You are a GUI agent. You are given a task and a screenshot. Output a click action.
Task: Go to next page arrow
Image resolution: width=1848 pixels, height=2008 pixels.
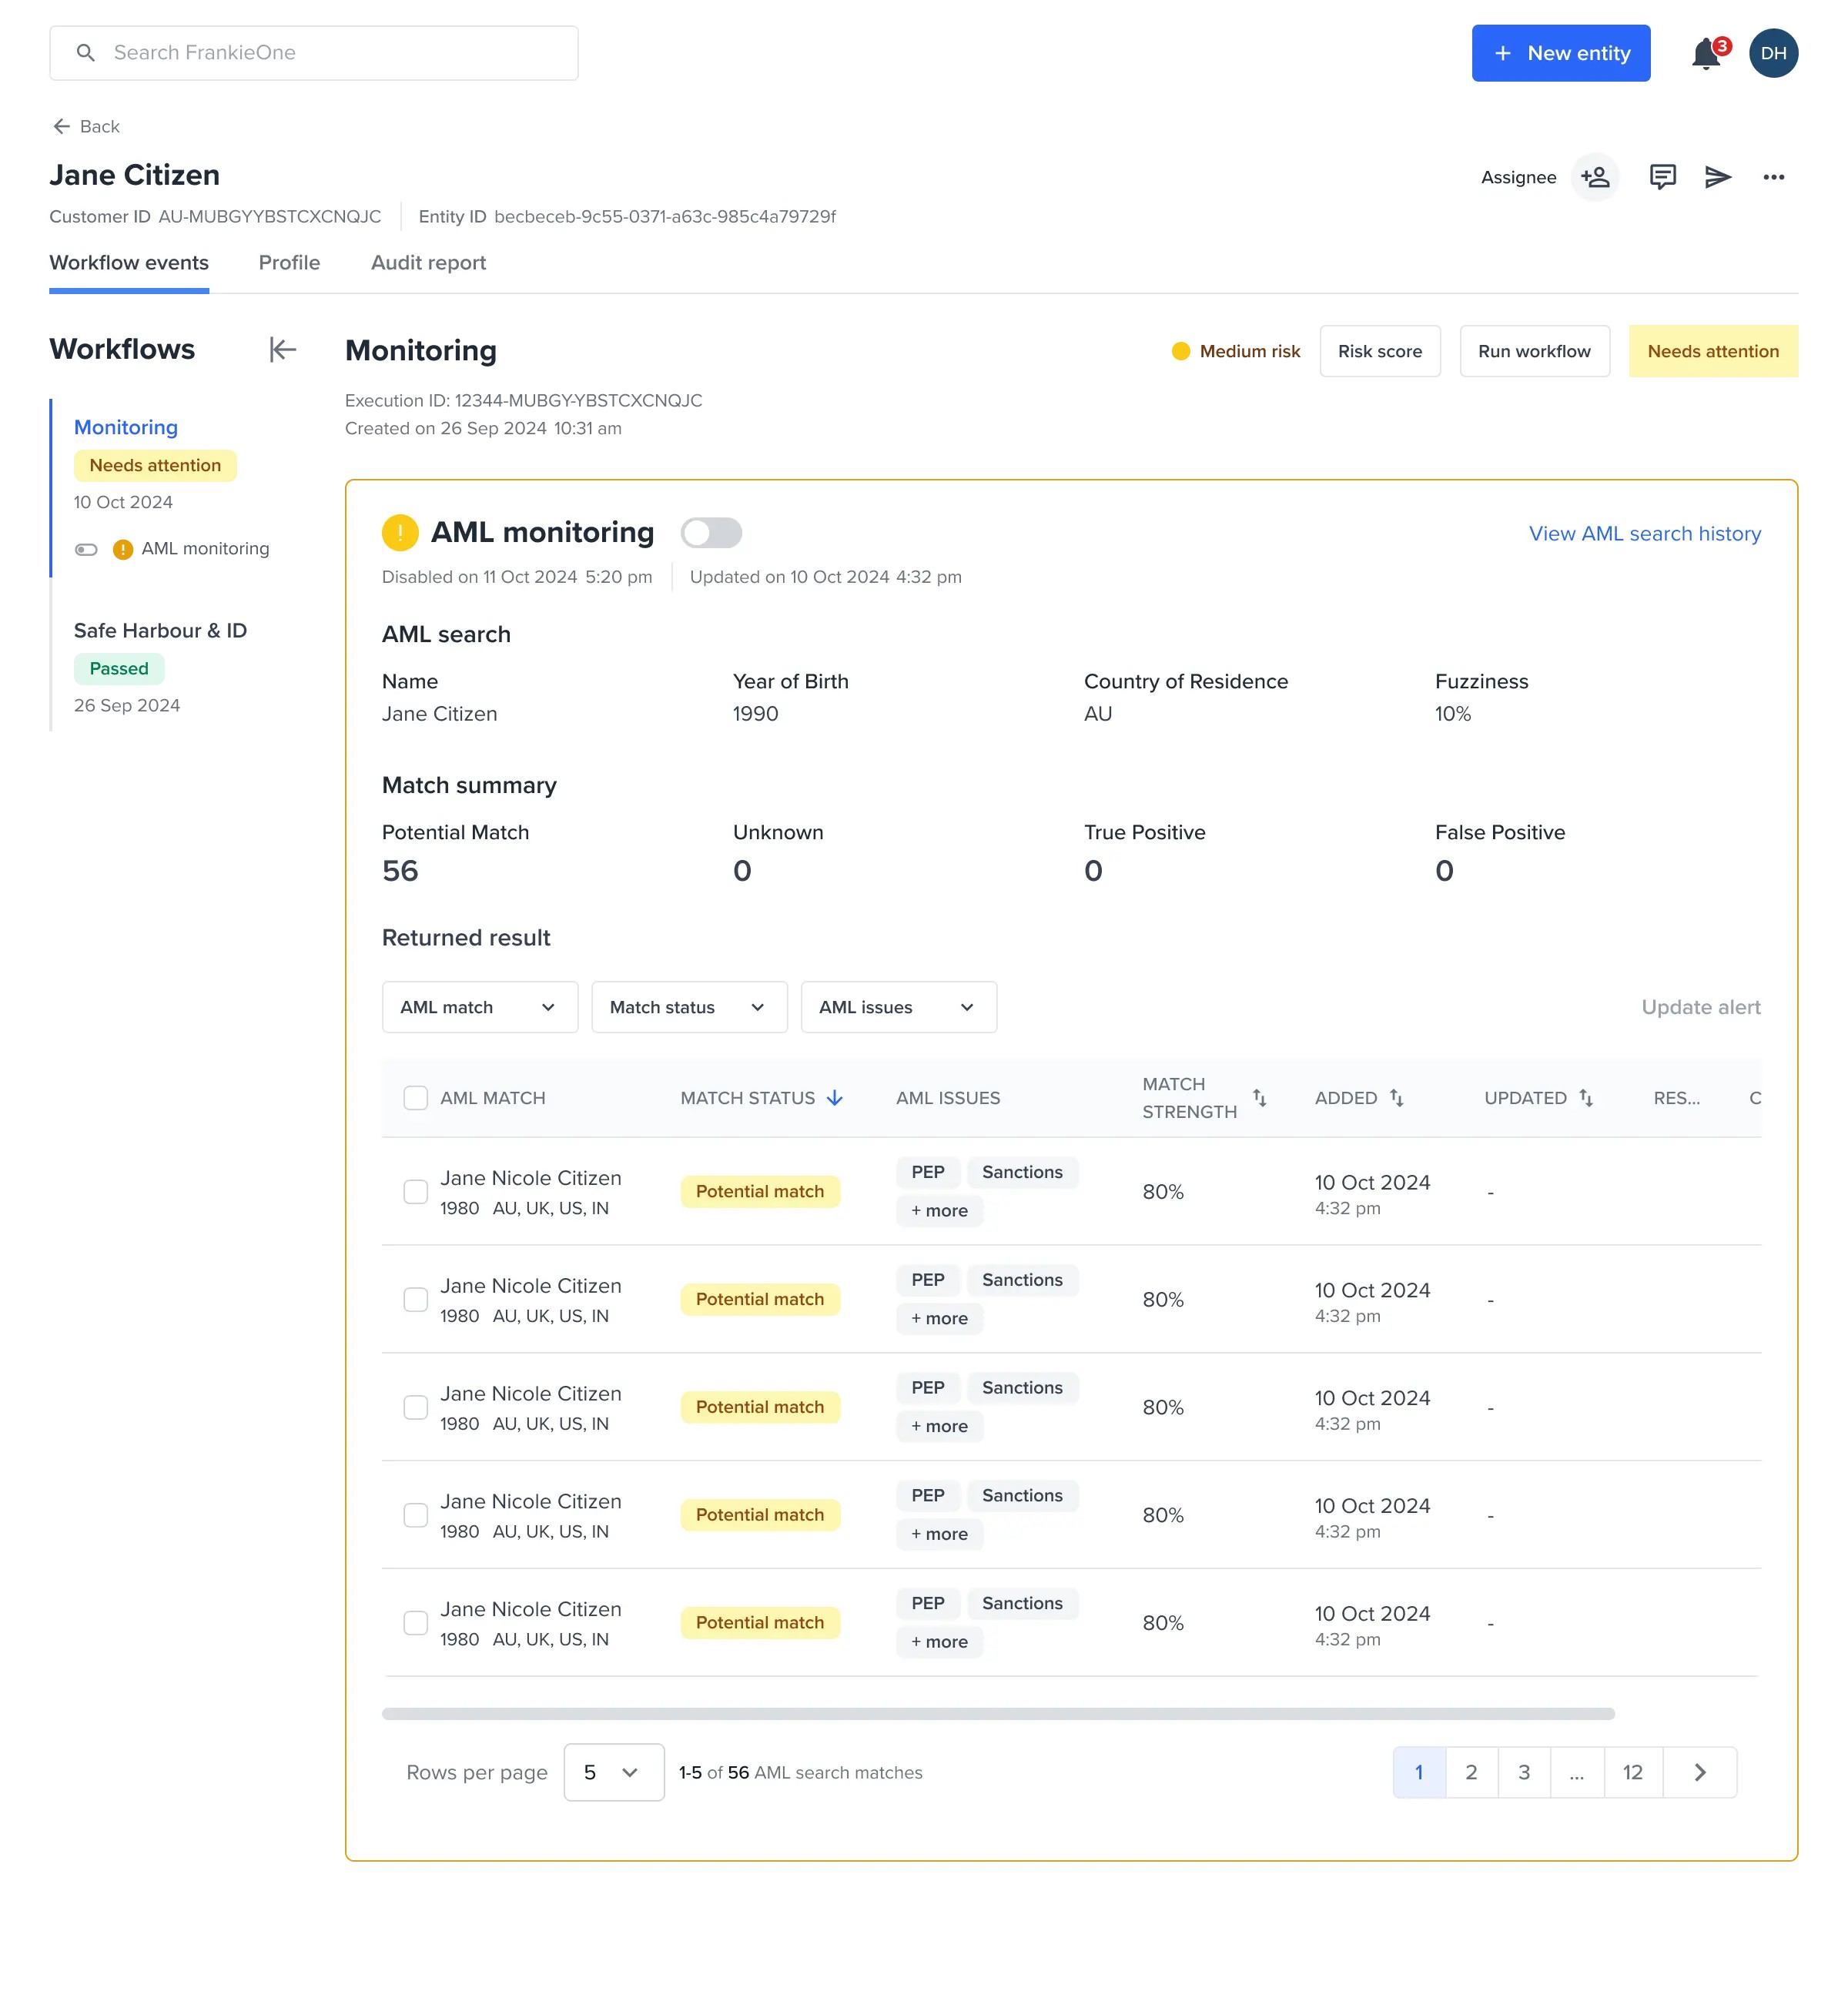tap(1699, 1772)
